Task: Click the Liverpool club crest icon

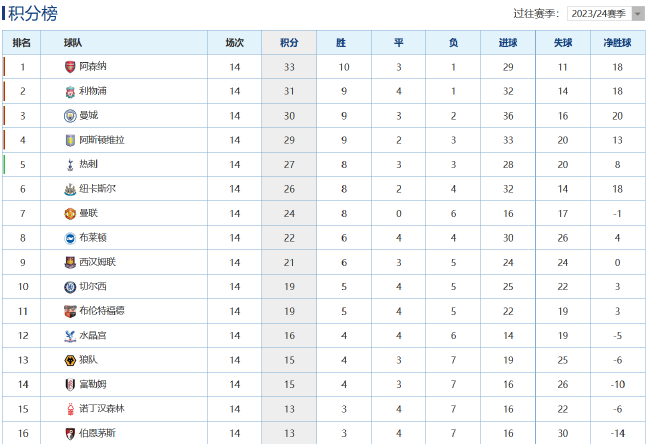Action: click(70, 92)
